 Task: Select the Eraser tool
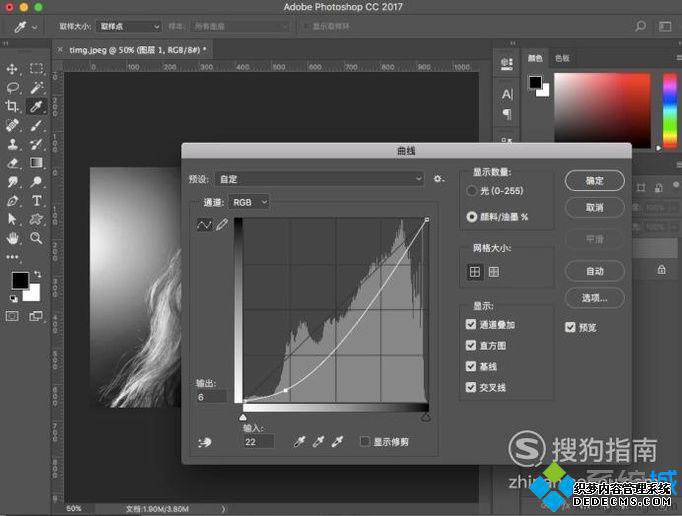(12, 163)
